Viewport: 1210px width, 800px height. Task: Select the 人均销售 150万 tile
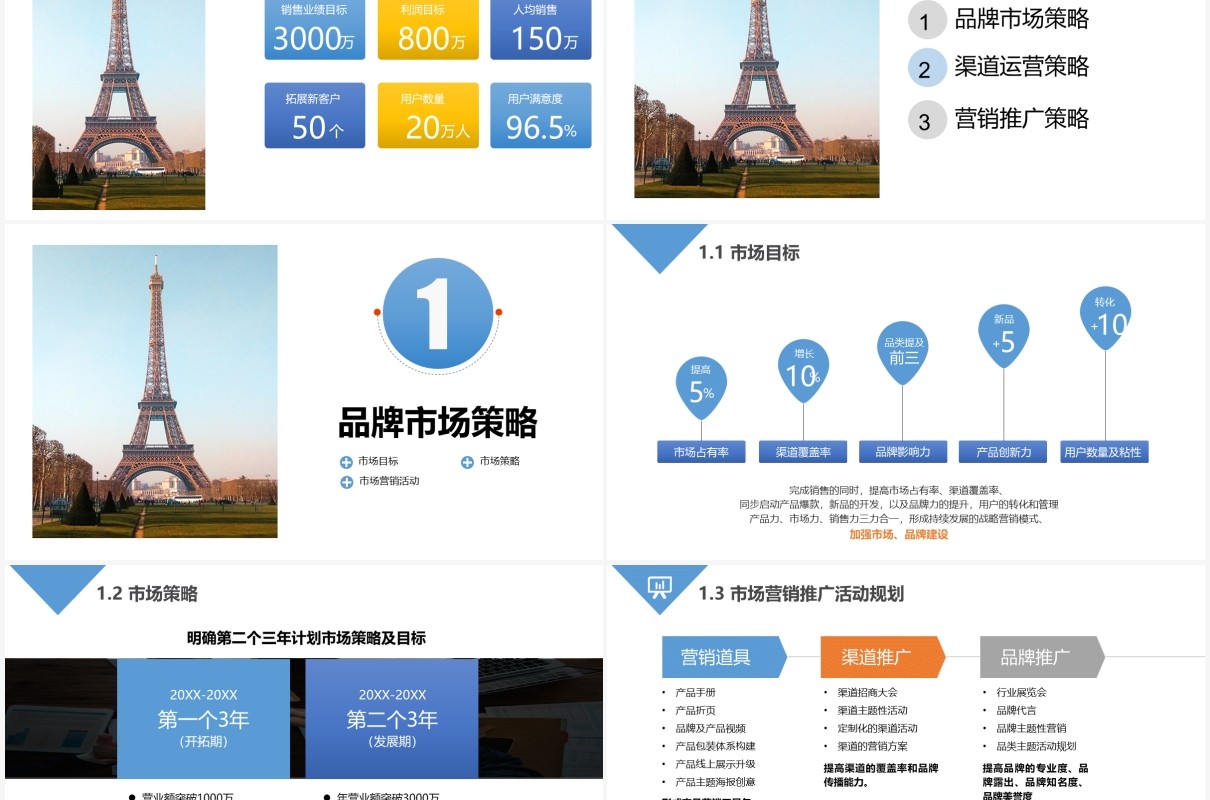pos(541,29)
